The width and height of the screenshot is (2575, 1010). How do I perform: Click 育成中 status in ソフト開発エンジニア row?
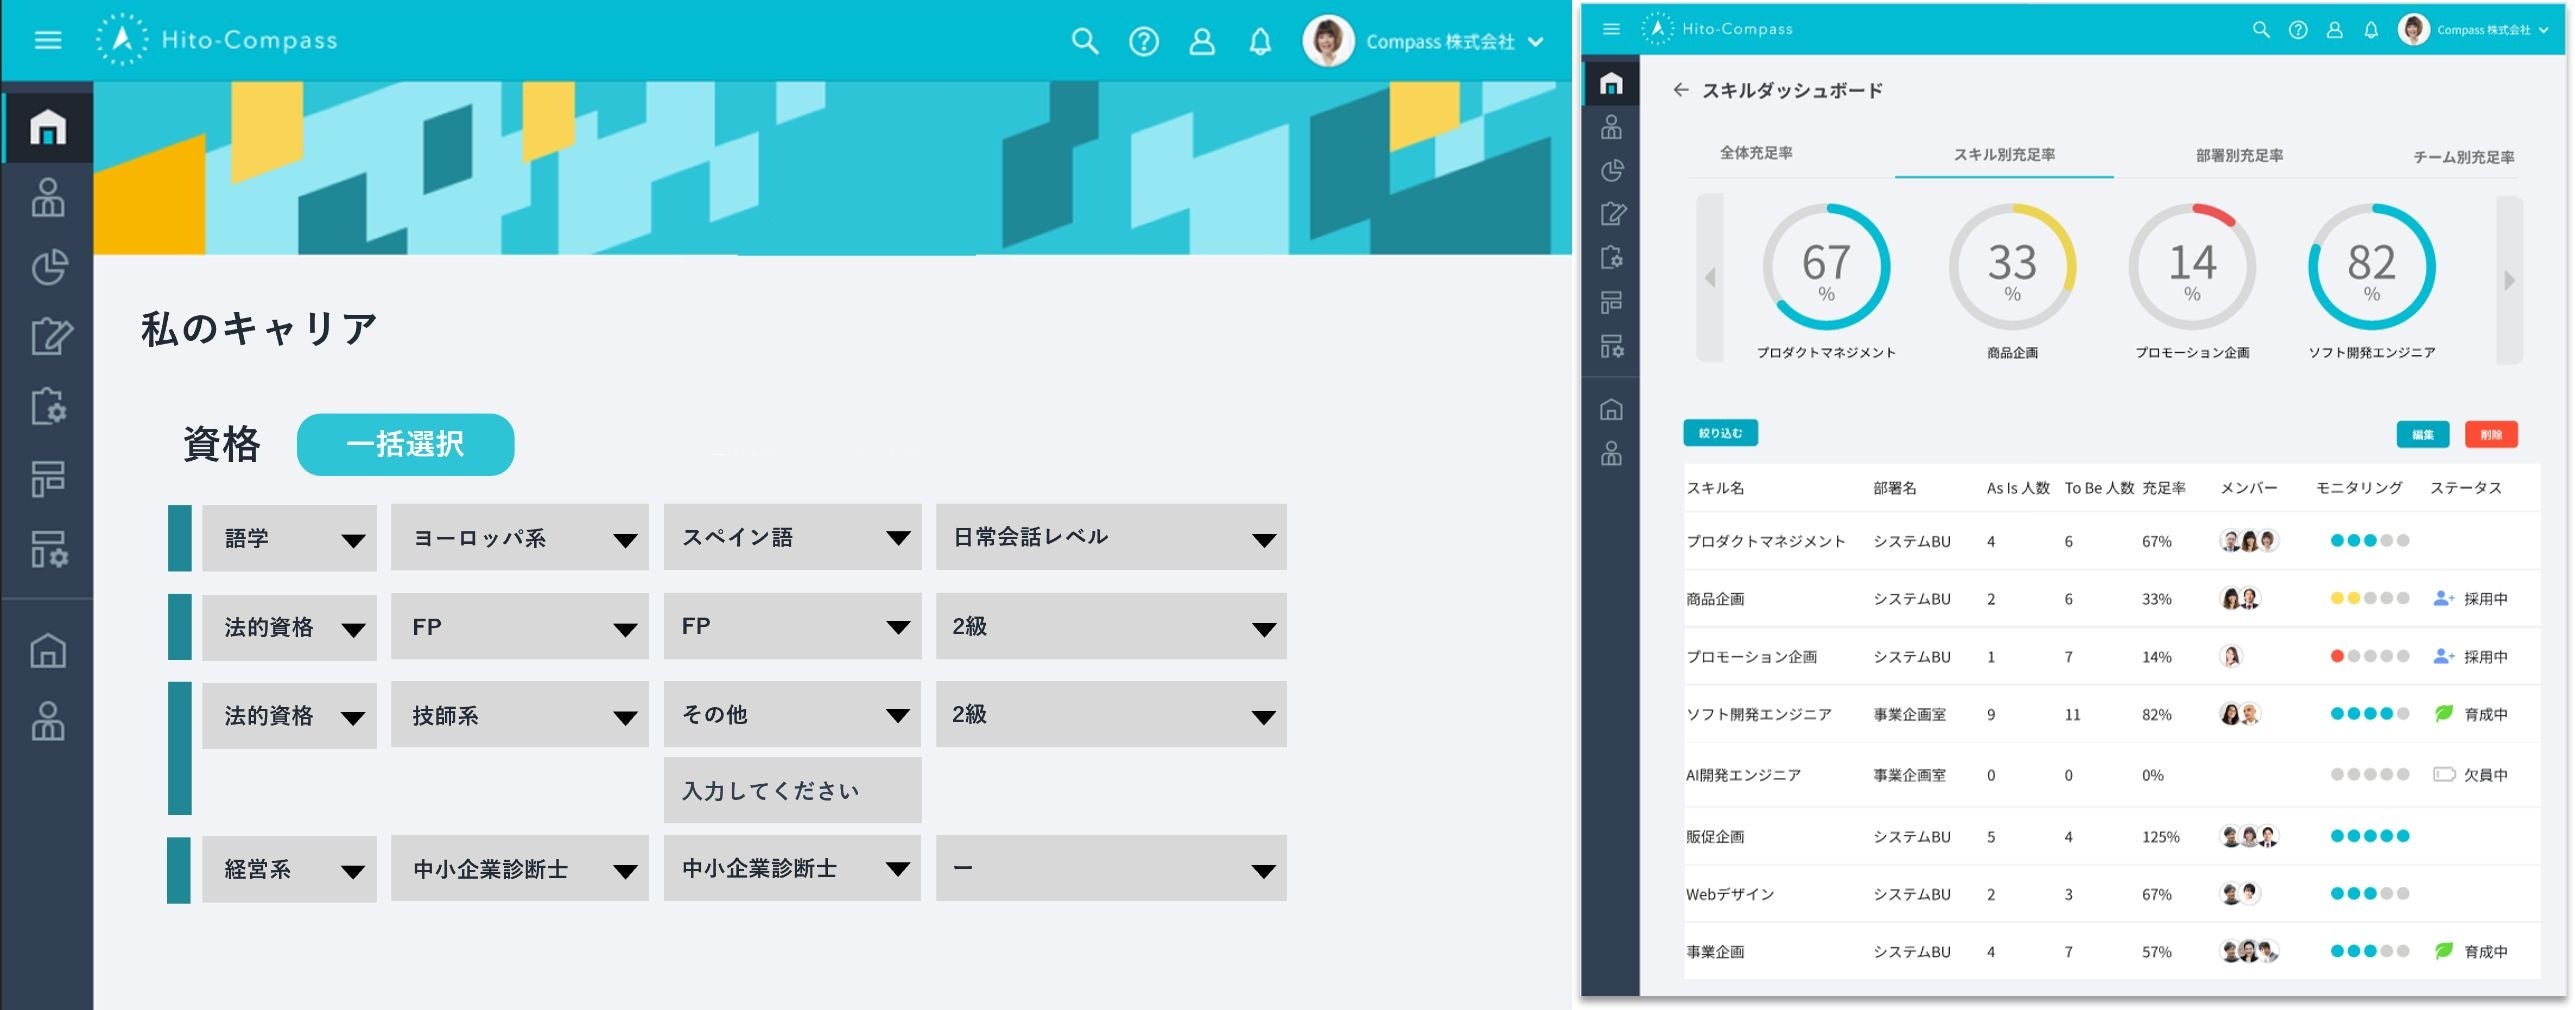[x=2470, y=715]
